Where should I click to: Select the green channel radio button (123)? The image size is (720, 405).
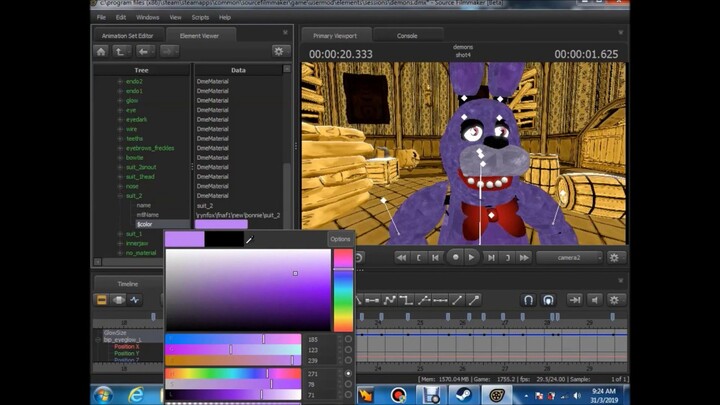[x=348, y=350]
